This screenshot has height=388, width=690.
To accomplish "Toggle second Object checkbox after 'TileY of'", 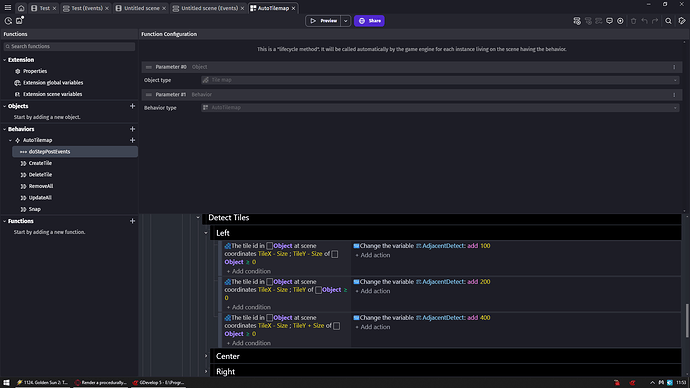I will point(318,290).
